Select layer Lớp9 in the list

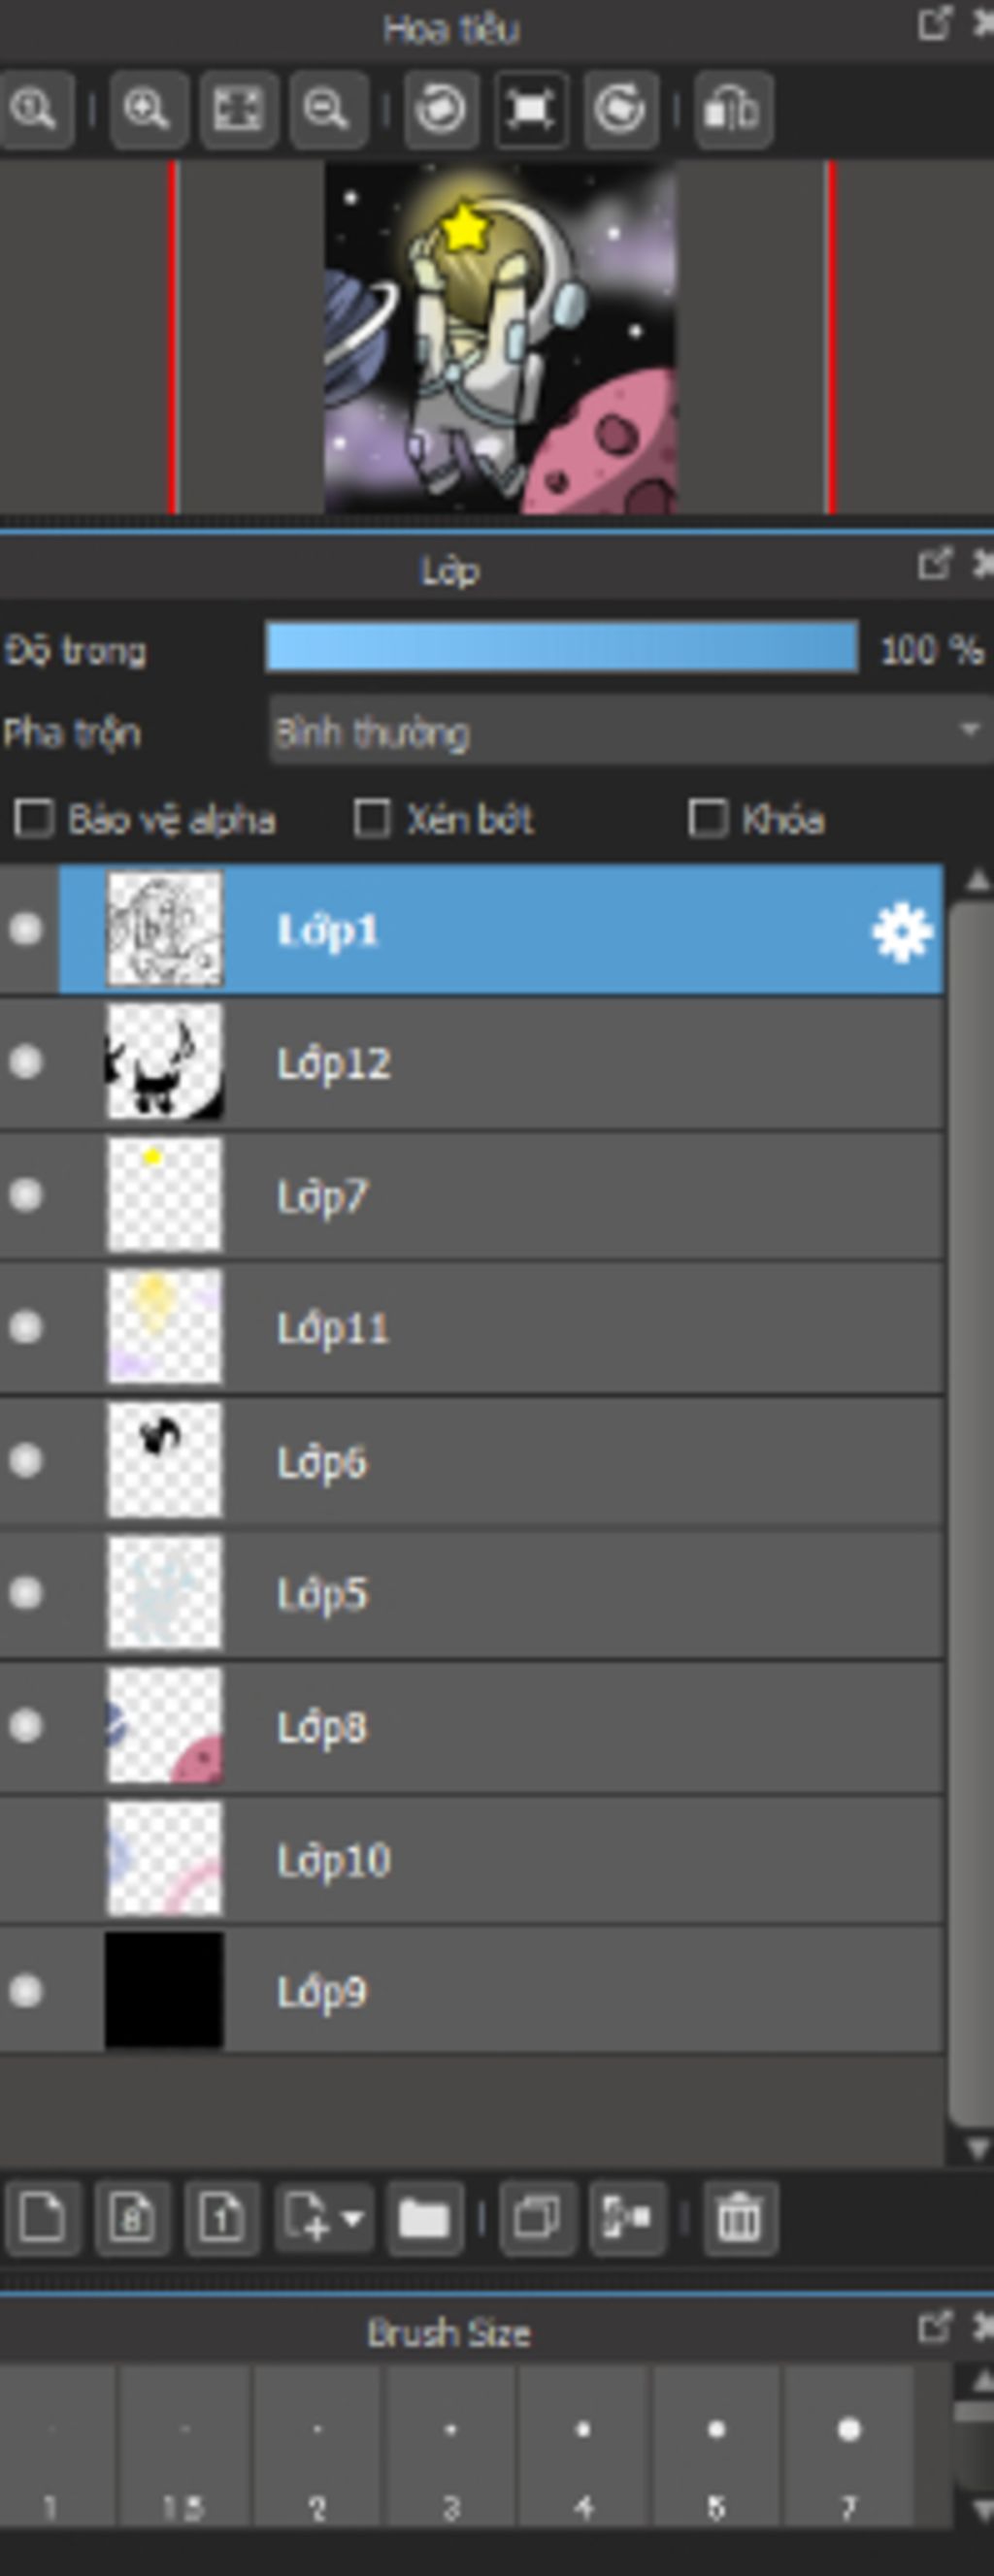(580, 1991)
